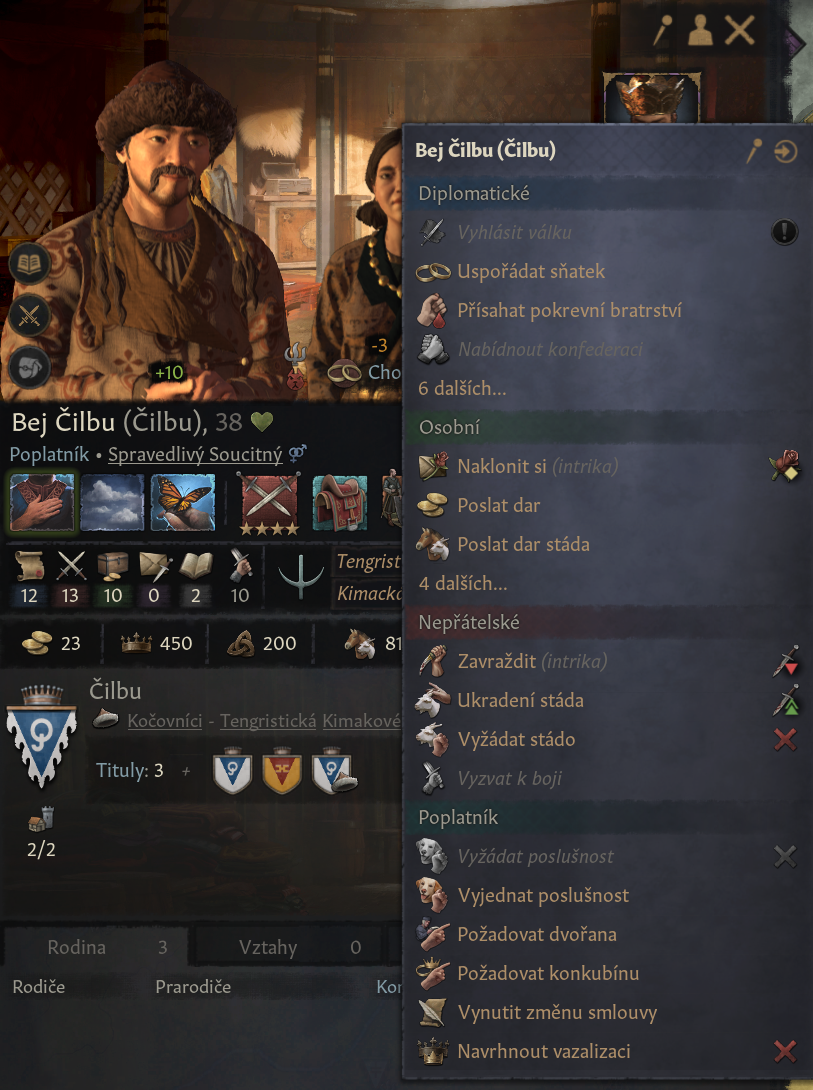Open the lifestyle book icon beside portrait

point(28,263)
